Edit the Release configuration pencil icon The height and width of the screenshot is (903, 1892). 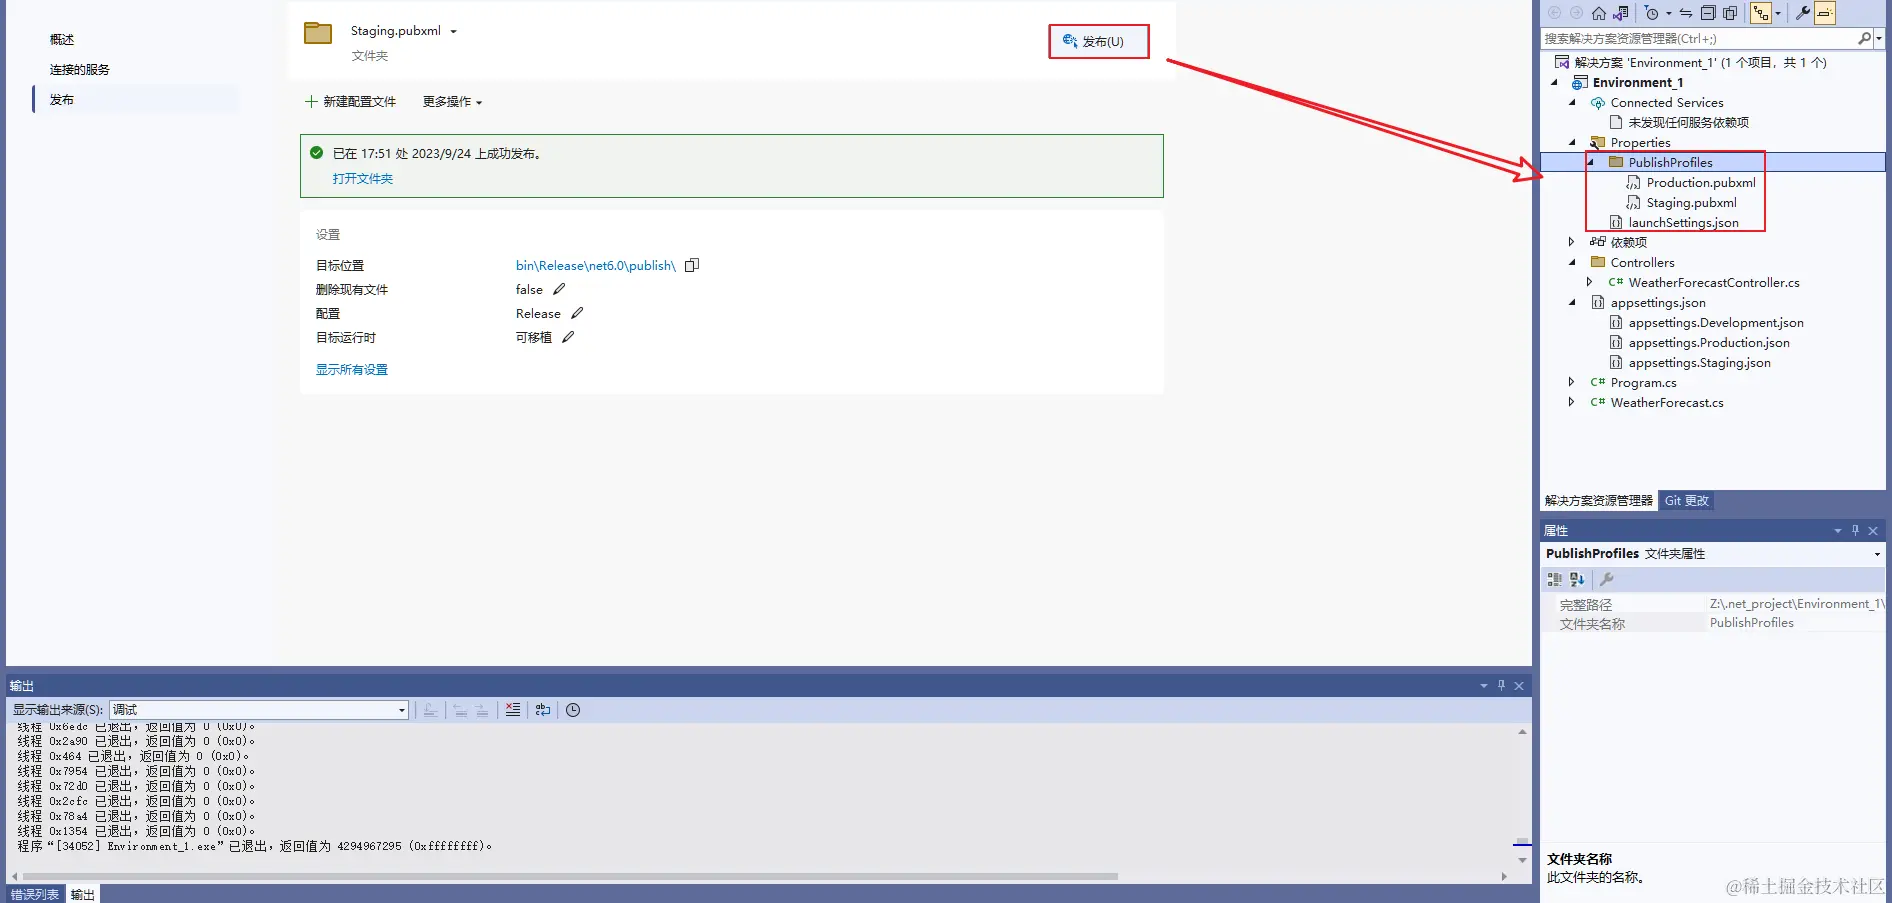pyautogui.click(x=577, y=313)
